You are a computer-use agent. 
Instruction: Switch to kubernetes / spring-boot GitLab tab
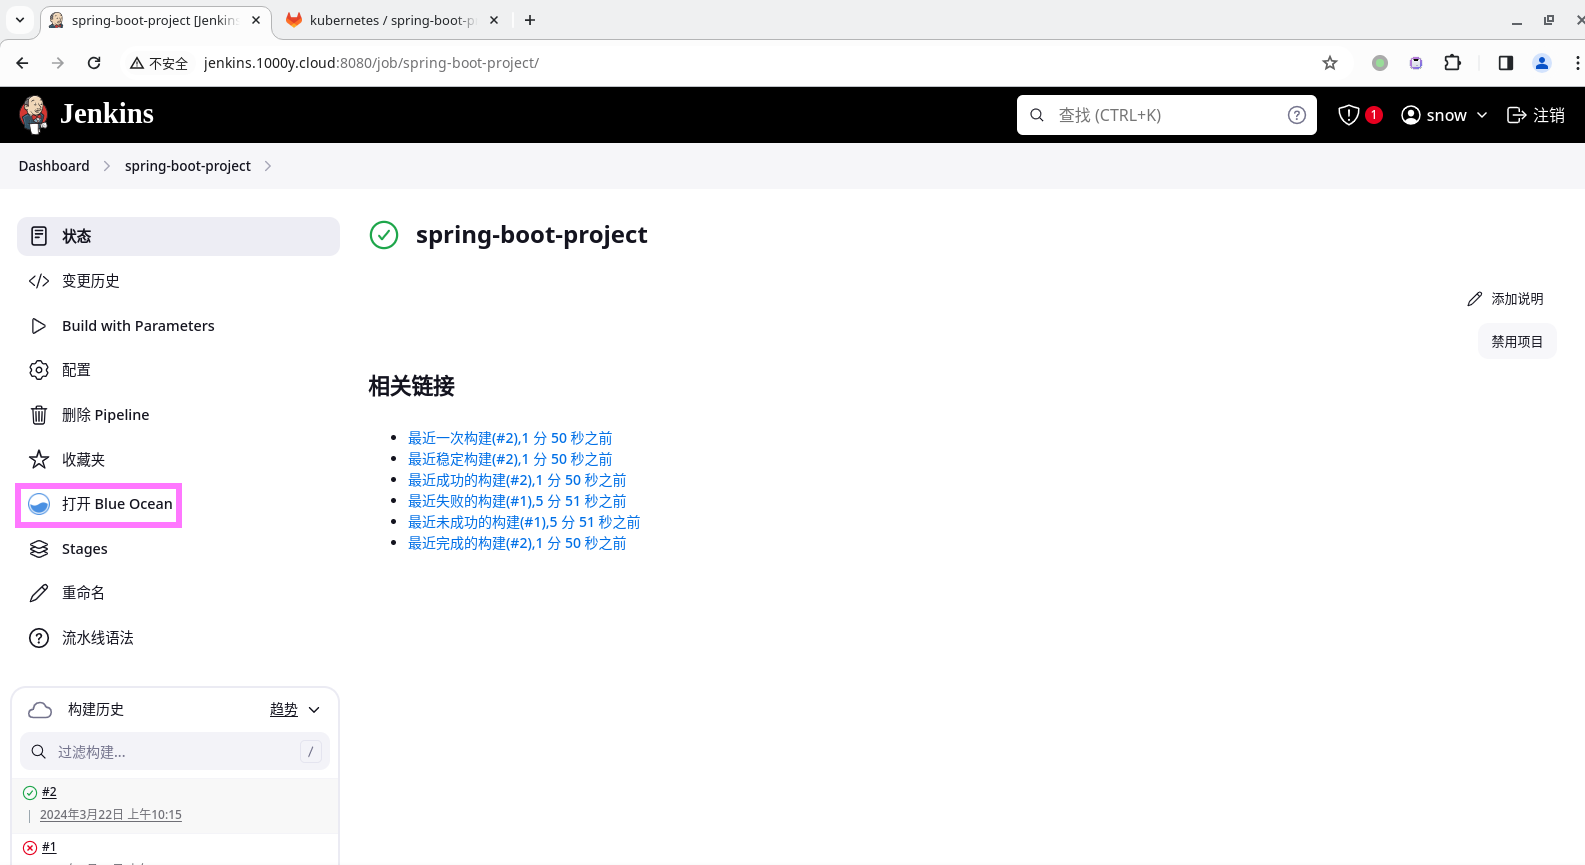[x=392, y=20]
